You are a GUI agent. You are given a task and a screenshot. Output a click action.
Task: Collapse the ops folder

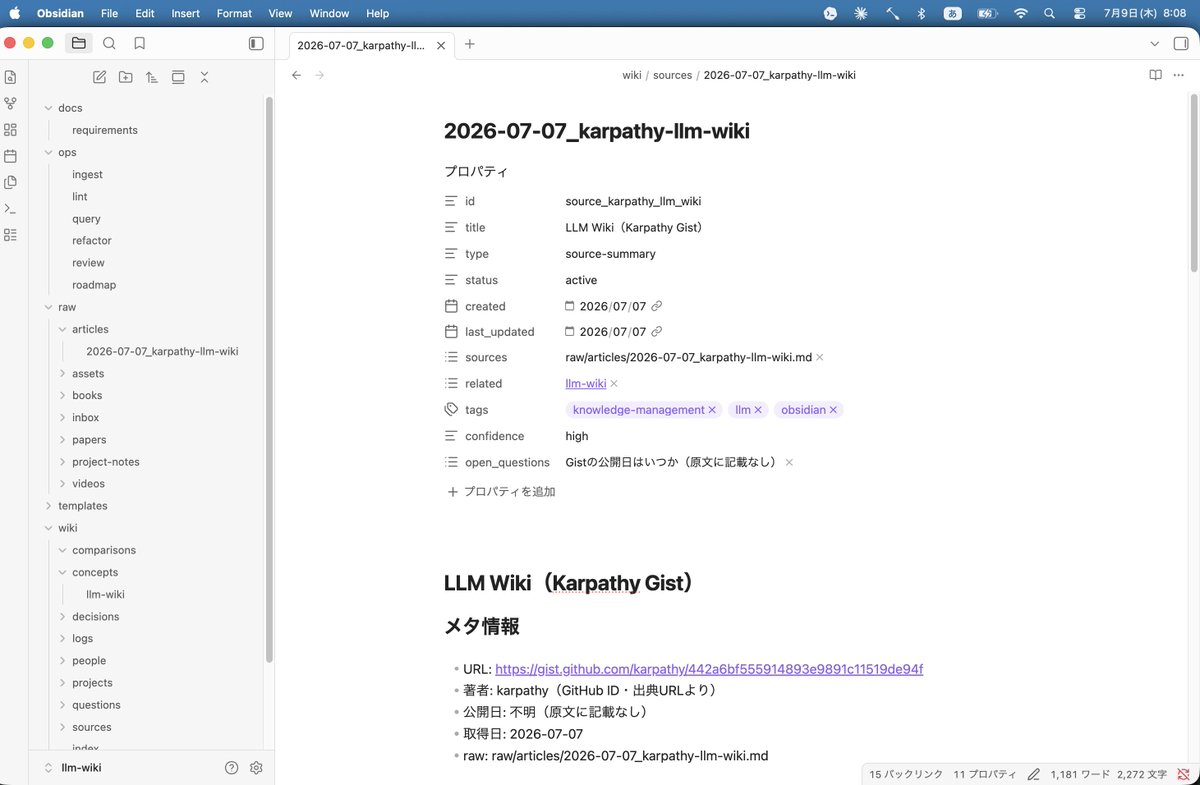point(48,152)
